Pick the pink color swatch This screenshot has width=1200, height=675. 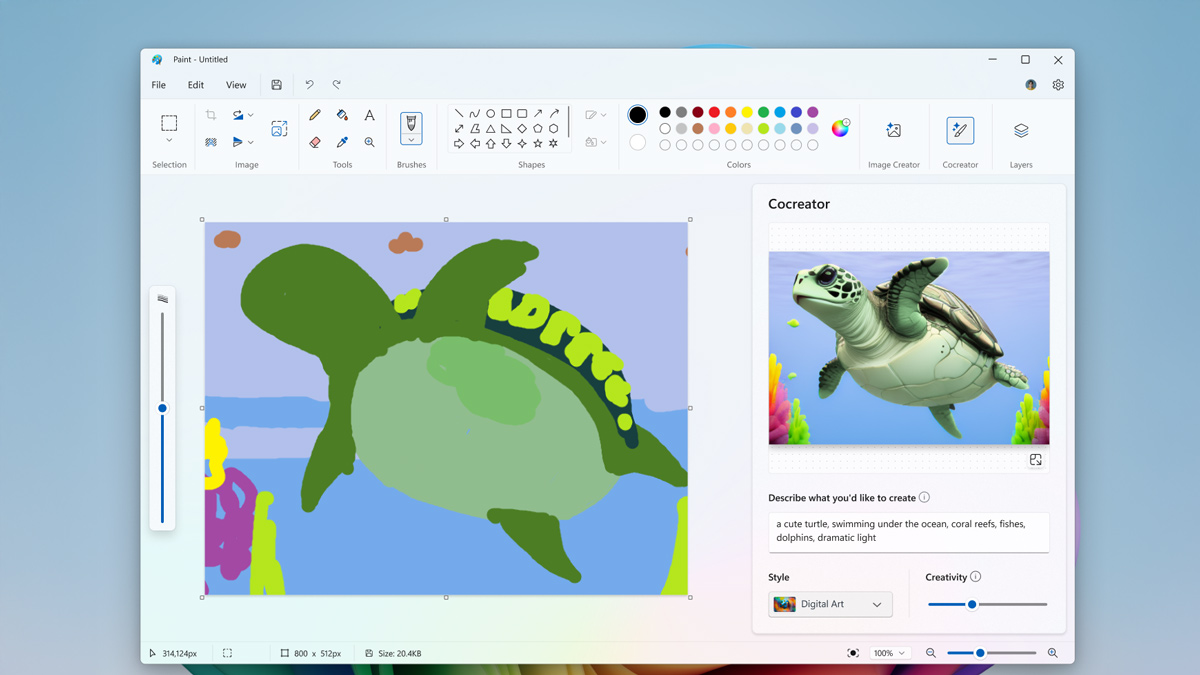714,128
